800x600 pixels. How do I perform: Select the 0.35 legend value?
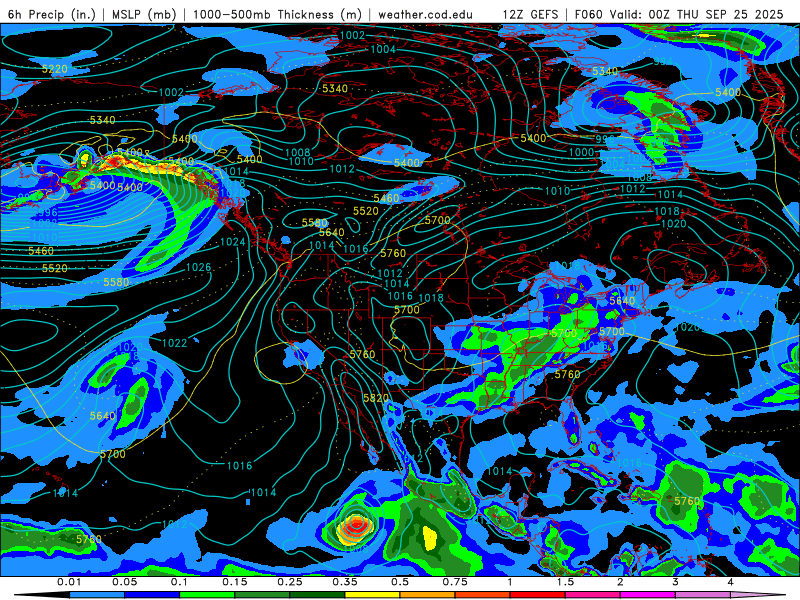345,582
